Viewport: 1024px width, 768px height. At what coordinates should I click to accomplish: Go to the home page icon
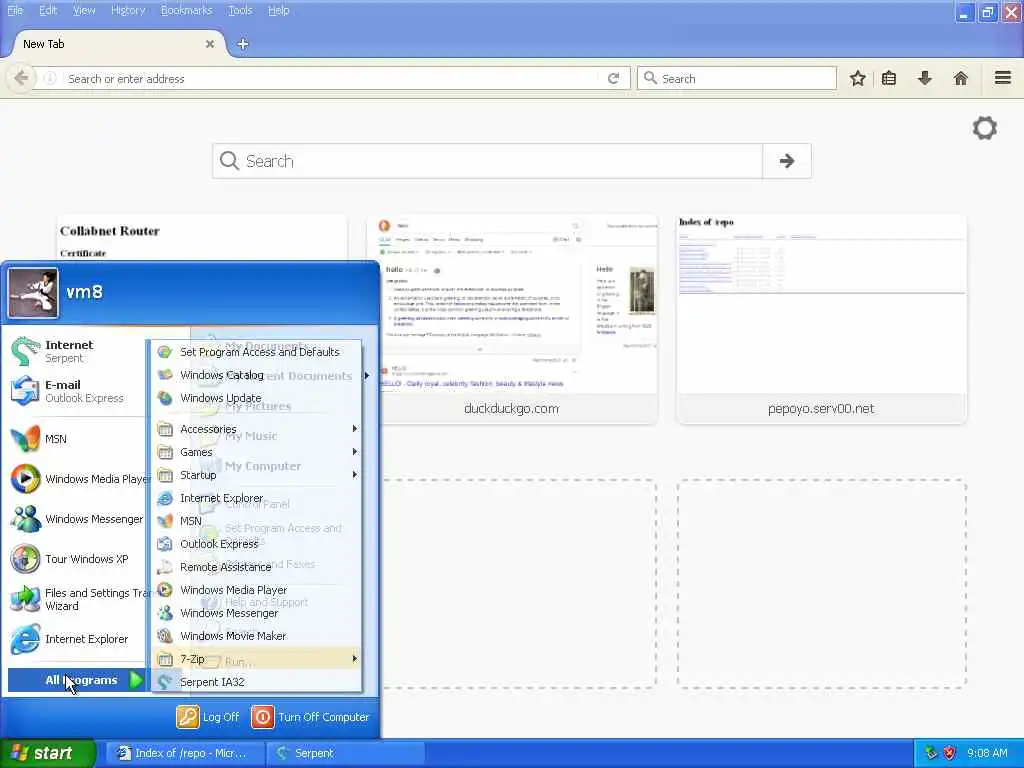click(x=961, y=78)
